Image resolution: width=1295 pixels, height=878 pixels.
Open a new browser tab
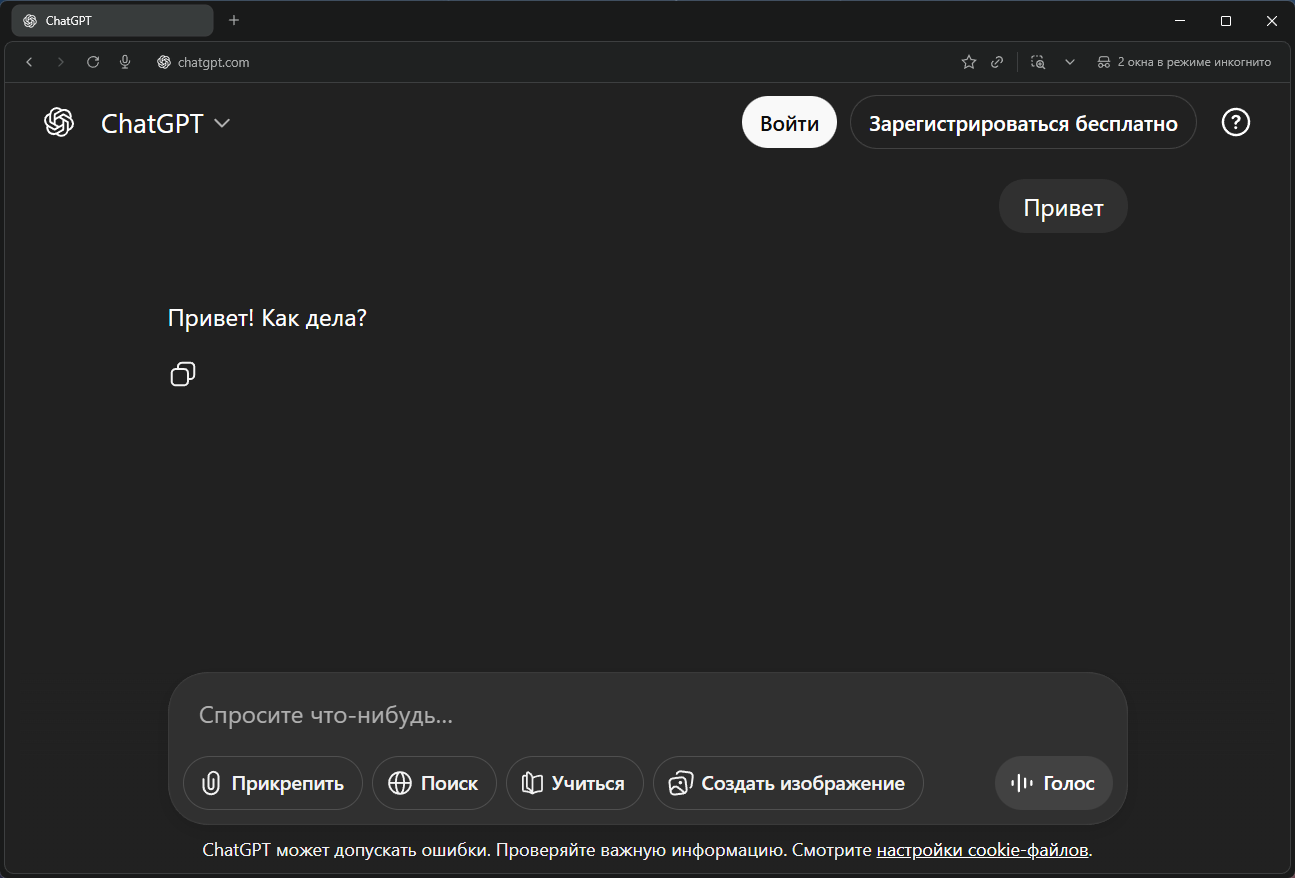click(x=234, y=20)
